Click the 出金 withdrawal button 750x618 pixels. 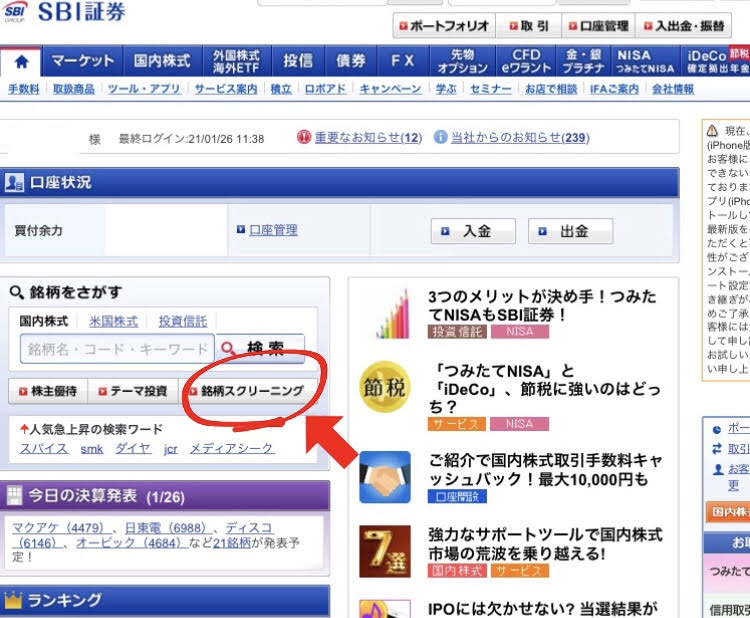point(570,232)
